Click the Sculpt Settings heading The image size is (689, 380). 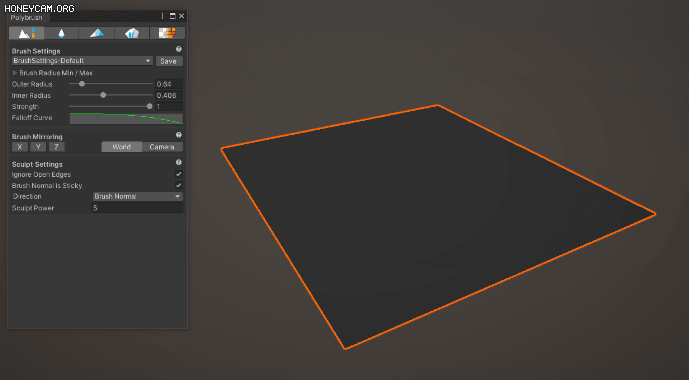37,164
